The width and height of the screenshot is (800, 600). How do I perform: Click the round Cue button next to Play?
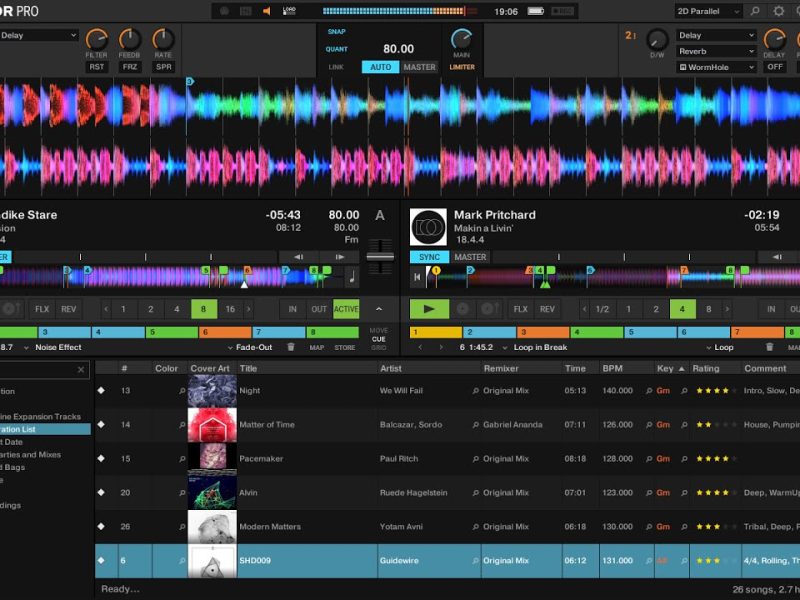463,309
